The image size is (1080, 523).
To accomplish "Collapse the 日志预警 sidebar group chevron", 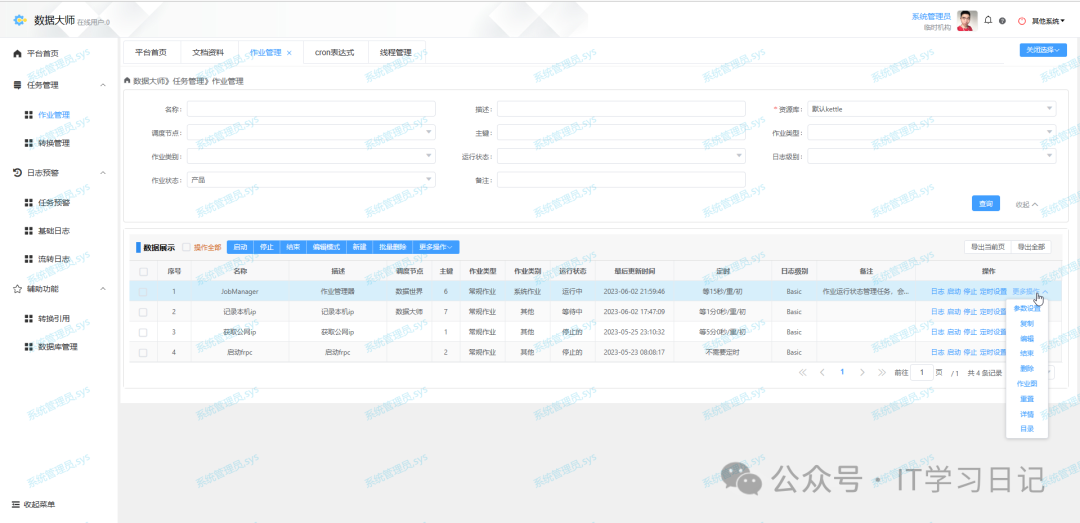I will coord(103,172).
